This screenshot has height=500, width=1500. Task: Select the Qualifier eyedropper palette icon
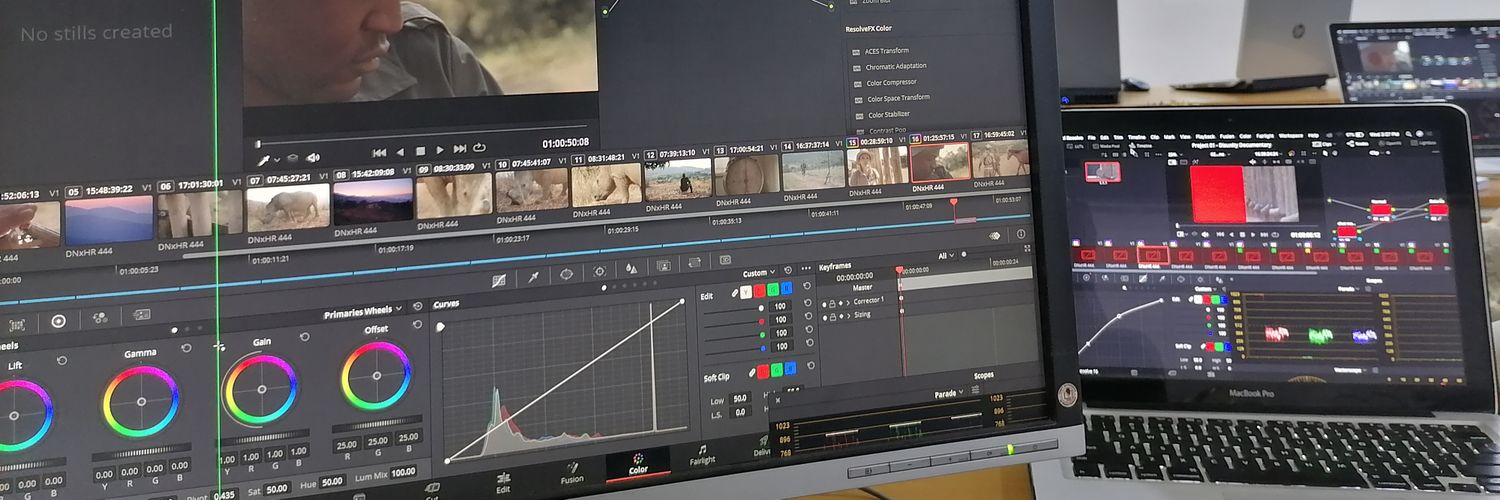533,278
